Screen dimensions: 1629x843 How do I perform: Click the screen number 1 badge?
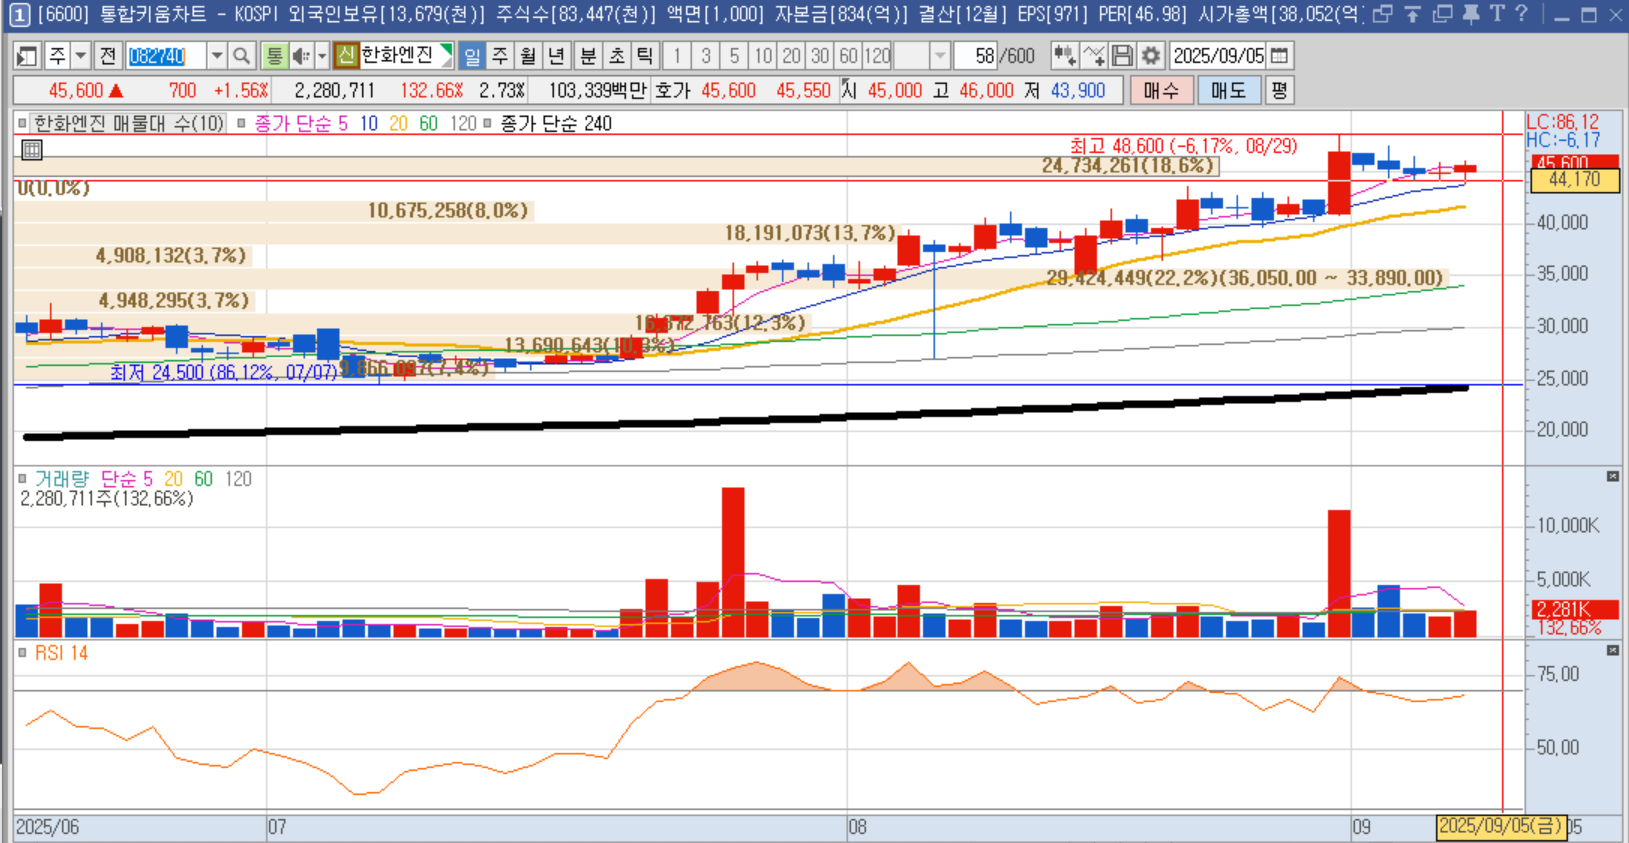tap(18, 14)
